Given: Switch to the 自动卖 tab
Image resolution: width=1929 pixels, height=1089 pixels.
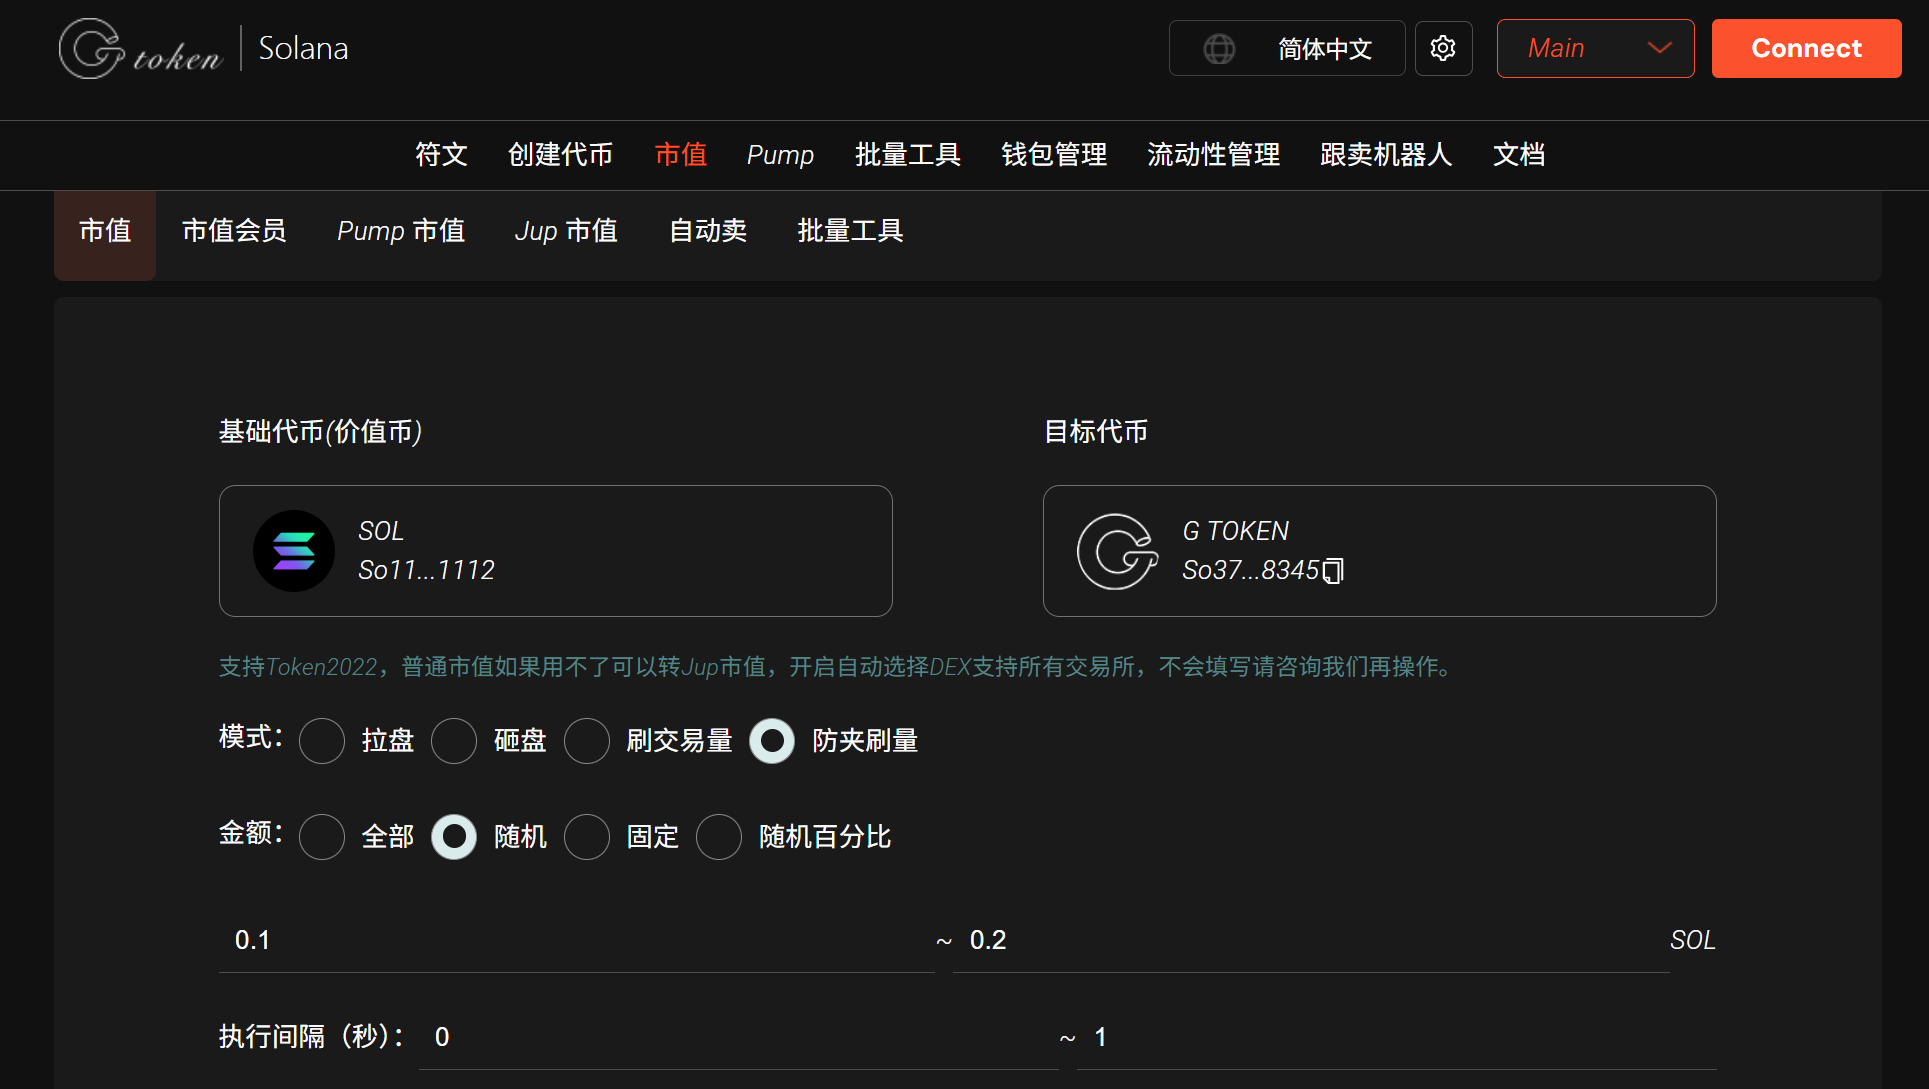Looking at the screenshot, I should click(708, 231).
